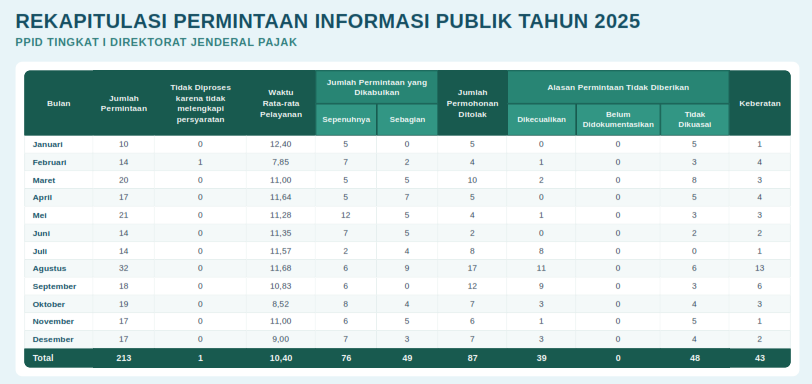Select the "Sepenuhnya" sub-header
This screenshot has width=812, height=384.
(x=346, y=120)
